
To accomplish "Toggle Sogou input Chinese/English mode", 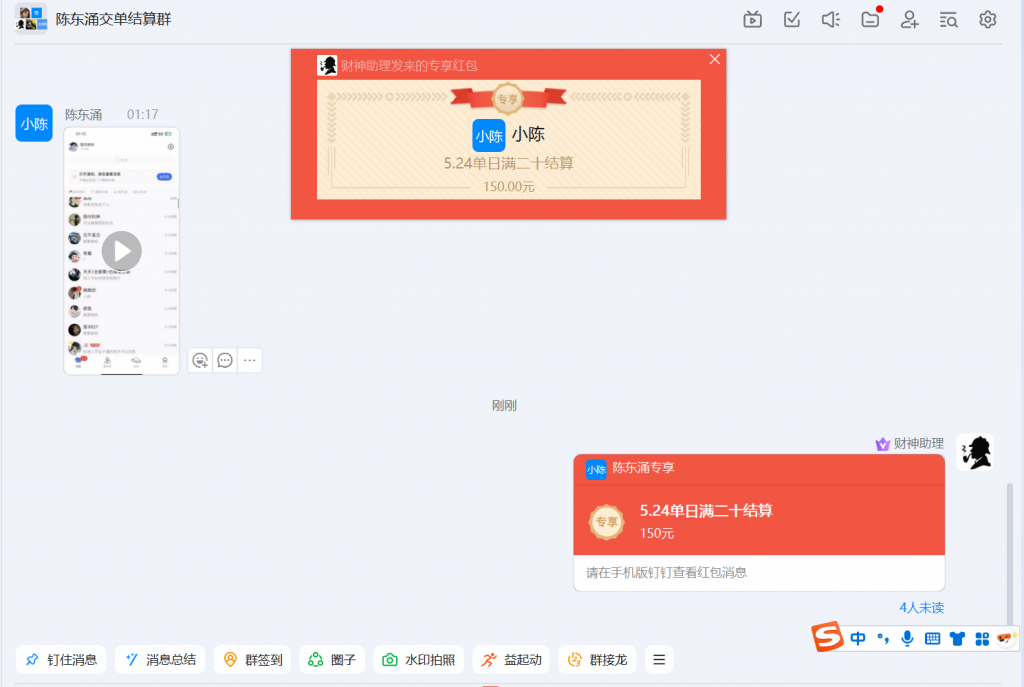I will click(858, 638).
